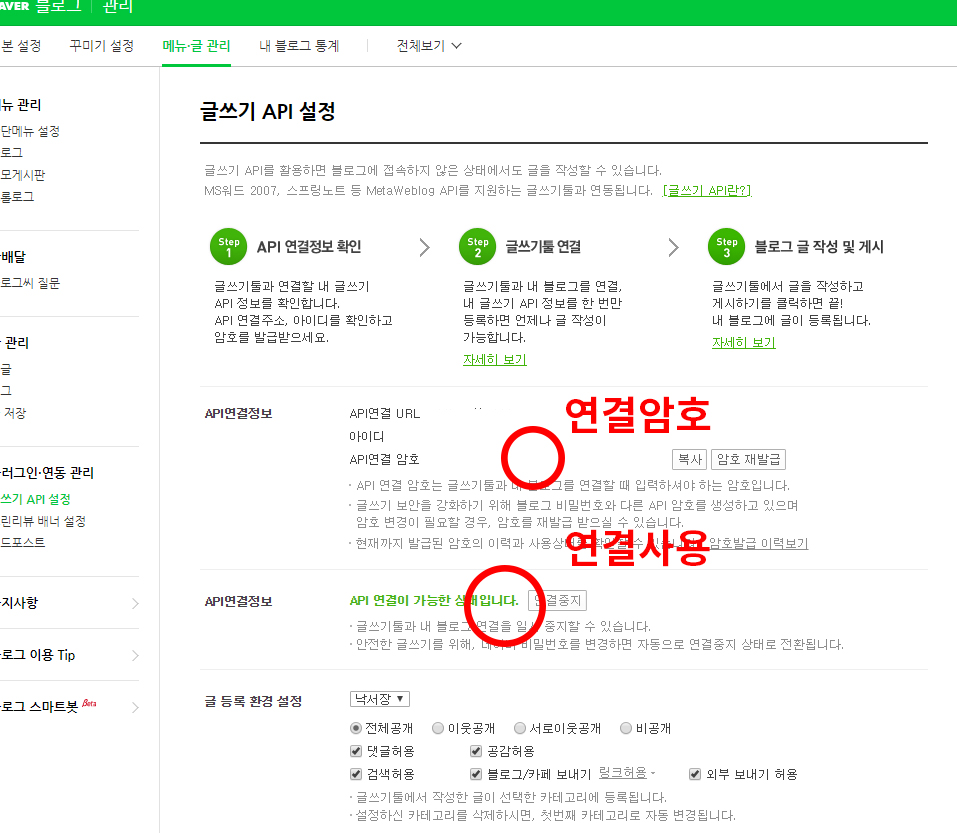This screenshot has height=833, width=957.
Task: Expand the 이용 Tip sidebar chevron
Action: point(135,655)
